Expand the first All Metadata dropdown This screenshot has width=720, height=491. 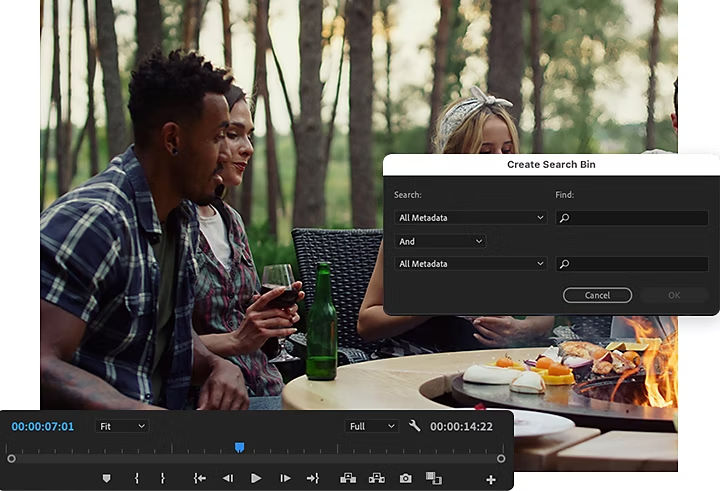(x=471, y=218)
